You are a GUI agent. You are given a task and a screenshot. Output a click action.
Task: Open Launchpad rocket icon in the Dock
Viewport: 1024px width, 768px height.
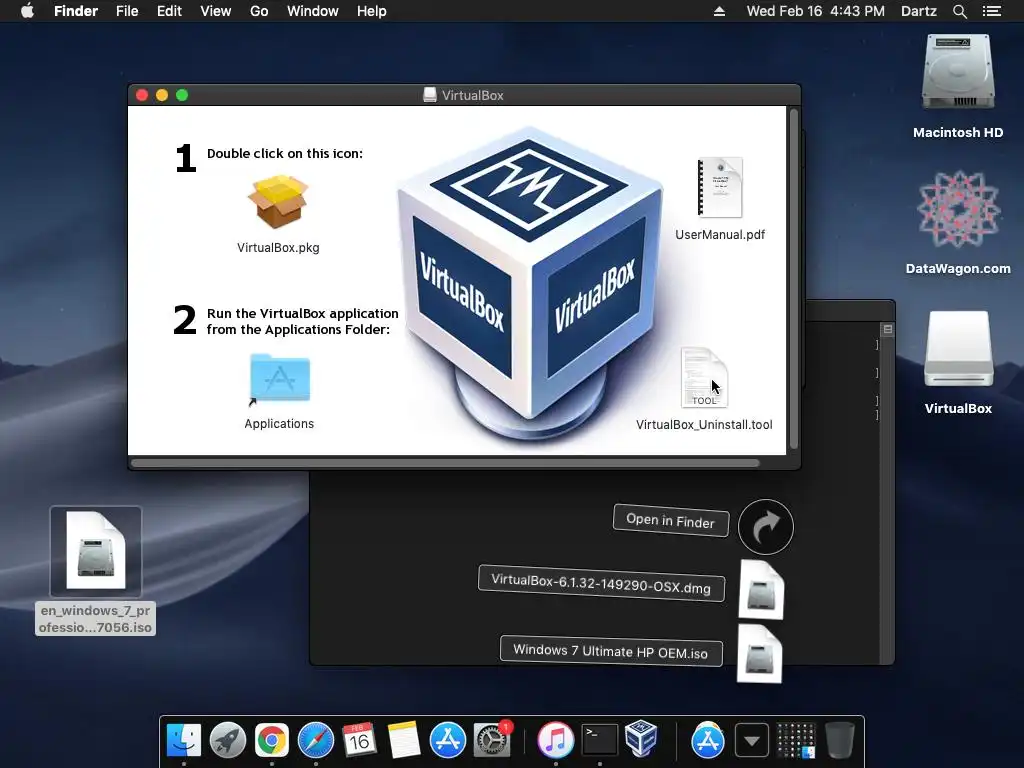tap(227, 740)
